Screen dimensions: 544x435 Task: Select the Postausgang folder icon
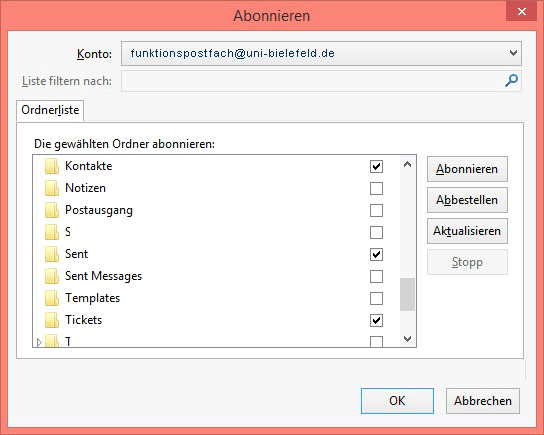coord(52,211)
